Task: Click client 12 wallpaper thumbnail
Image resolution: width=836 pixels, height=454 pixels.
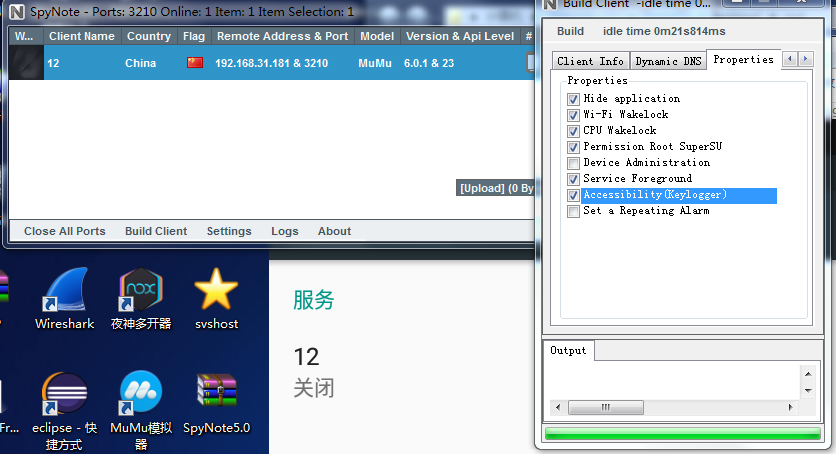Action: [x=26, y=63]
